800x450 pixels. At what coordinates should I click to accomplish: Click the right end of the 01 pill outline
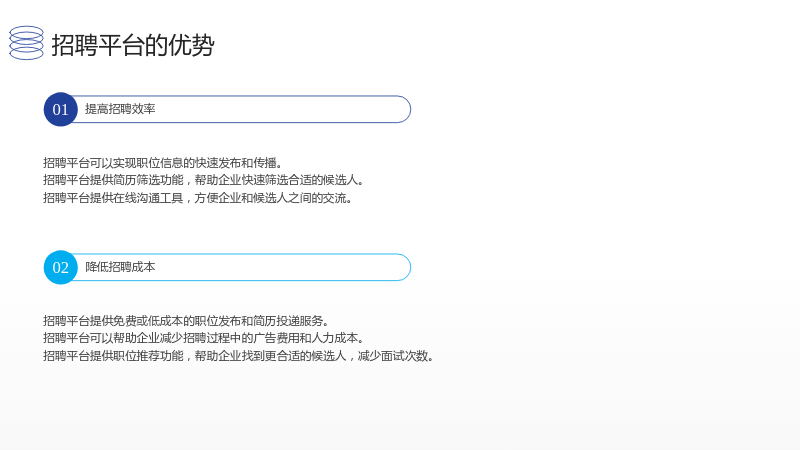click(x=405, y=109)
